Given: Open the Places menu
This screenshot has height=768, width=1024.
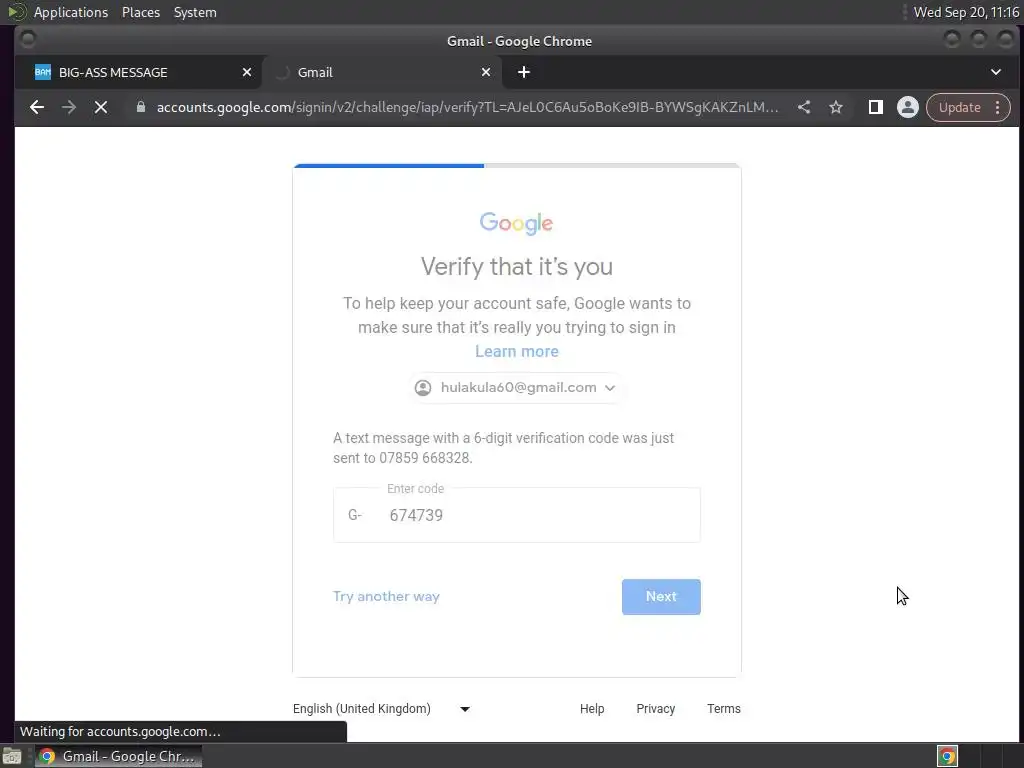Looking at the screenshot, I should (x=140, y=12).
